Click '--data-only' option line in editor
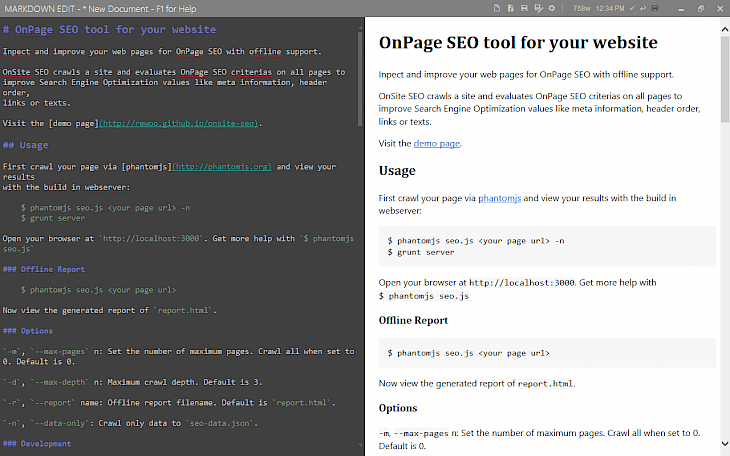The image size is (730, 456). [x=130, y=423]
